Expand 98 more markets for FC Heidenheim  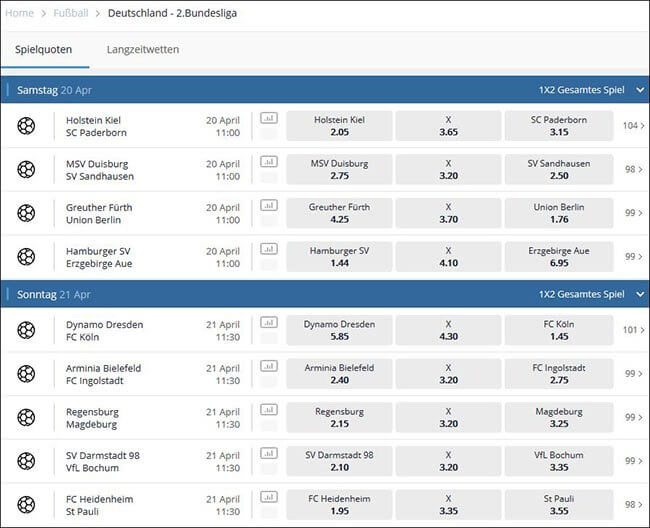[634, 505]
